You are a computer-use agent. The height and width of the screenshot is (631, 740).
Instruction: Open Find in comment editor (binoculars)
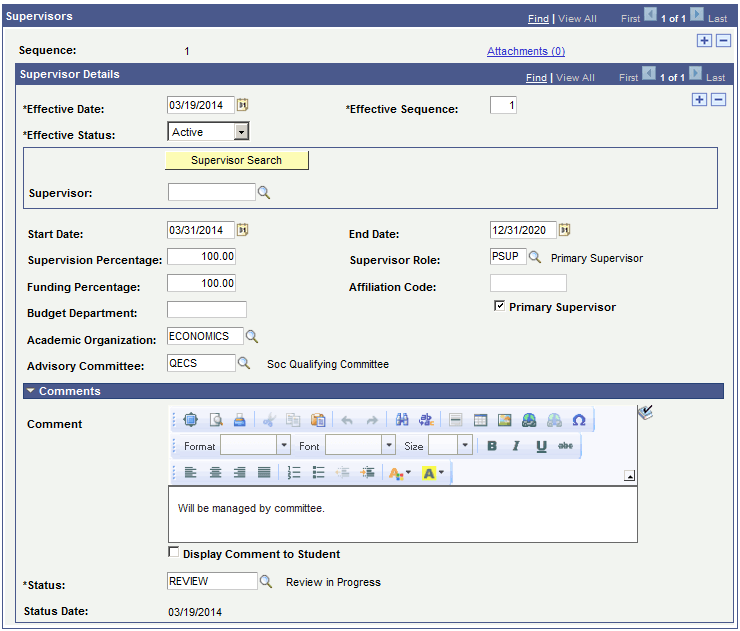pyautogui.click(x=402, y=420)
